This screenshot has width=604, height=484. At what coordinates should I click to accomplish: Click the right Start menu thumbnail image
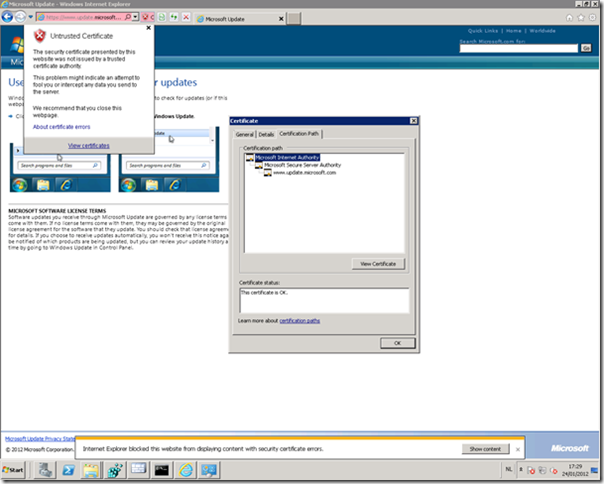tap(169, 159)
